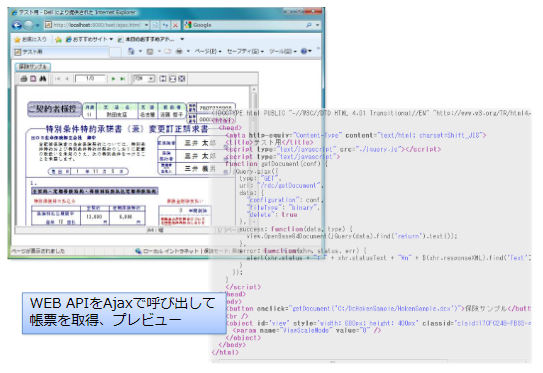Click the viewer page number field

[90, 79]
